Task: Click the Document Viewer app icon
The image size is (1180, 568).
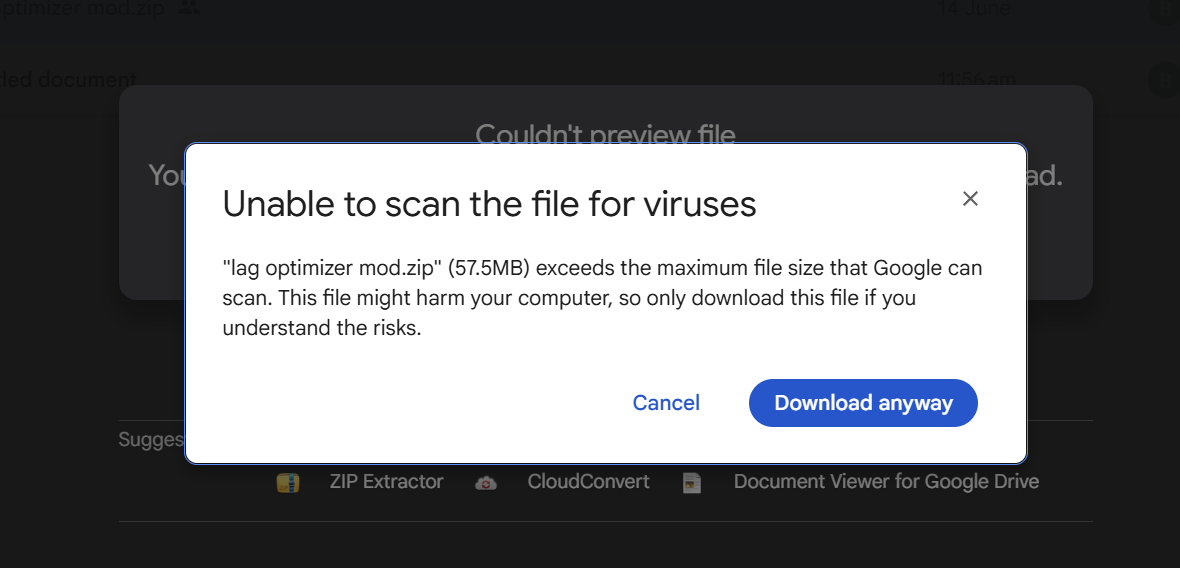Action: point(692,483)
